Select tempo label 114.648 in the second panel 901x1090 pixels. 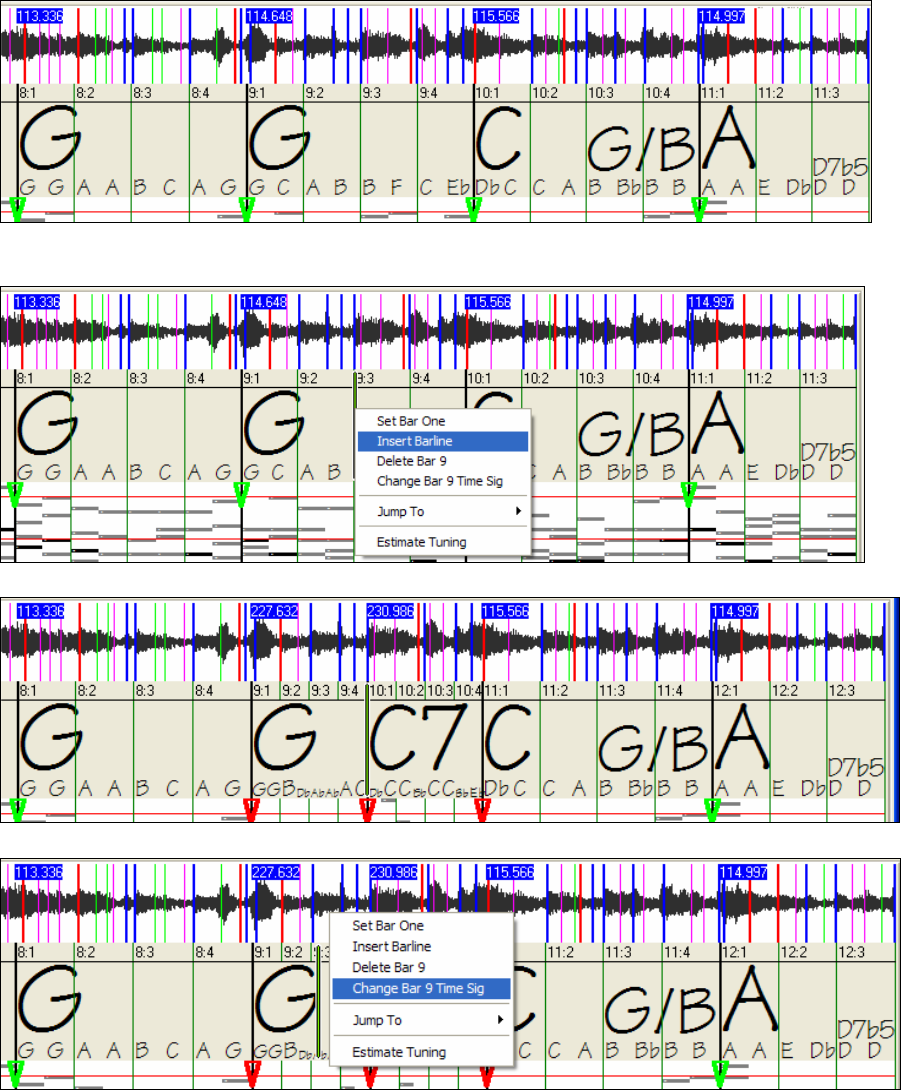click(x=263, y=302)
